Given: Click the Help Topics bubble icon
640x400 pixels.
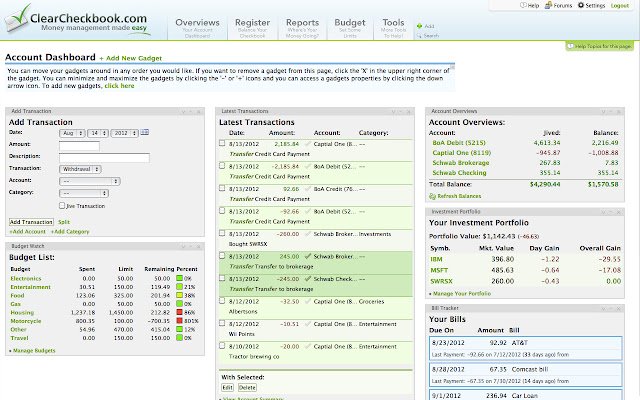Looking at the screenshot, I should pyautogui.click(x=571, y=46).
